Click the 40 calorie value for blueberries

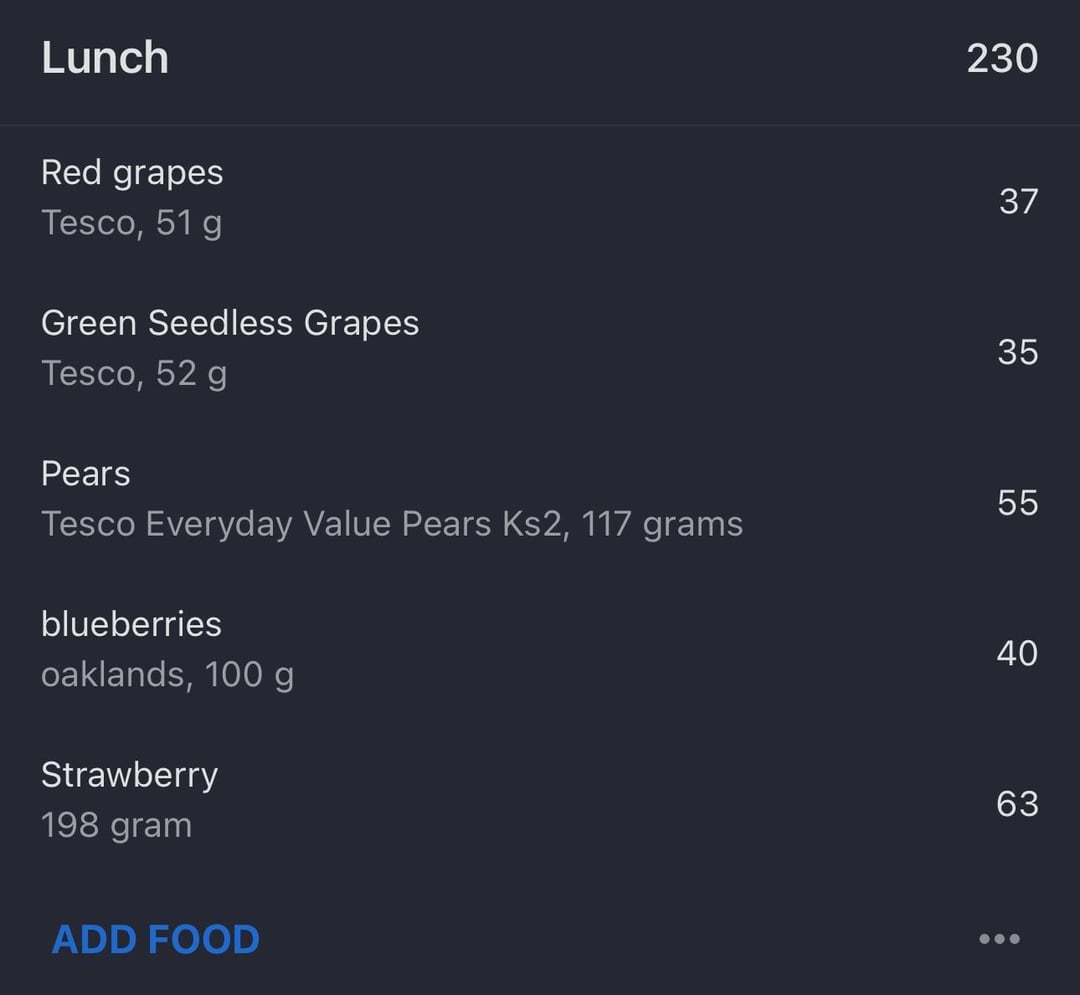[1017, 653]
